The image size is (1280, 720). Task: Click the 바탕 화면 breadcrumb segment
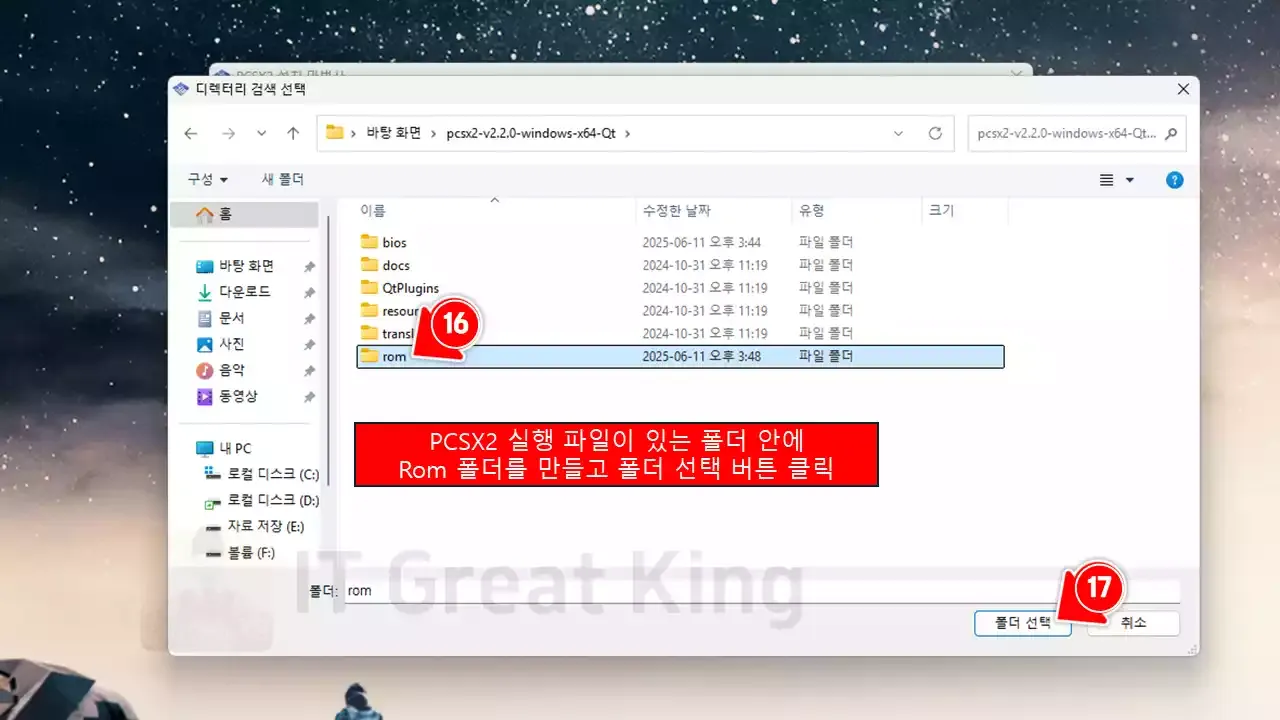tap(394, 133)
